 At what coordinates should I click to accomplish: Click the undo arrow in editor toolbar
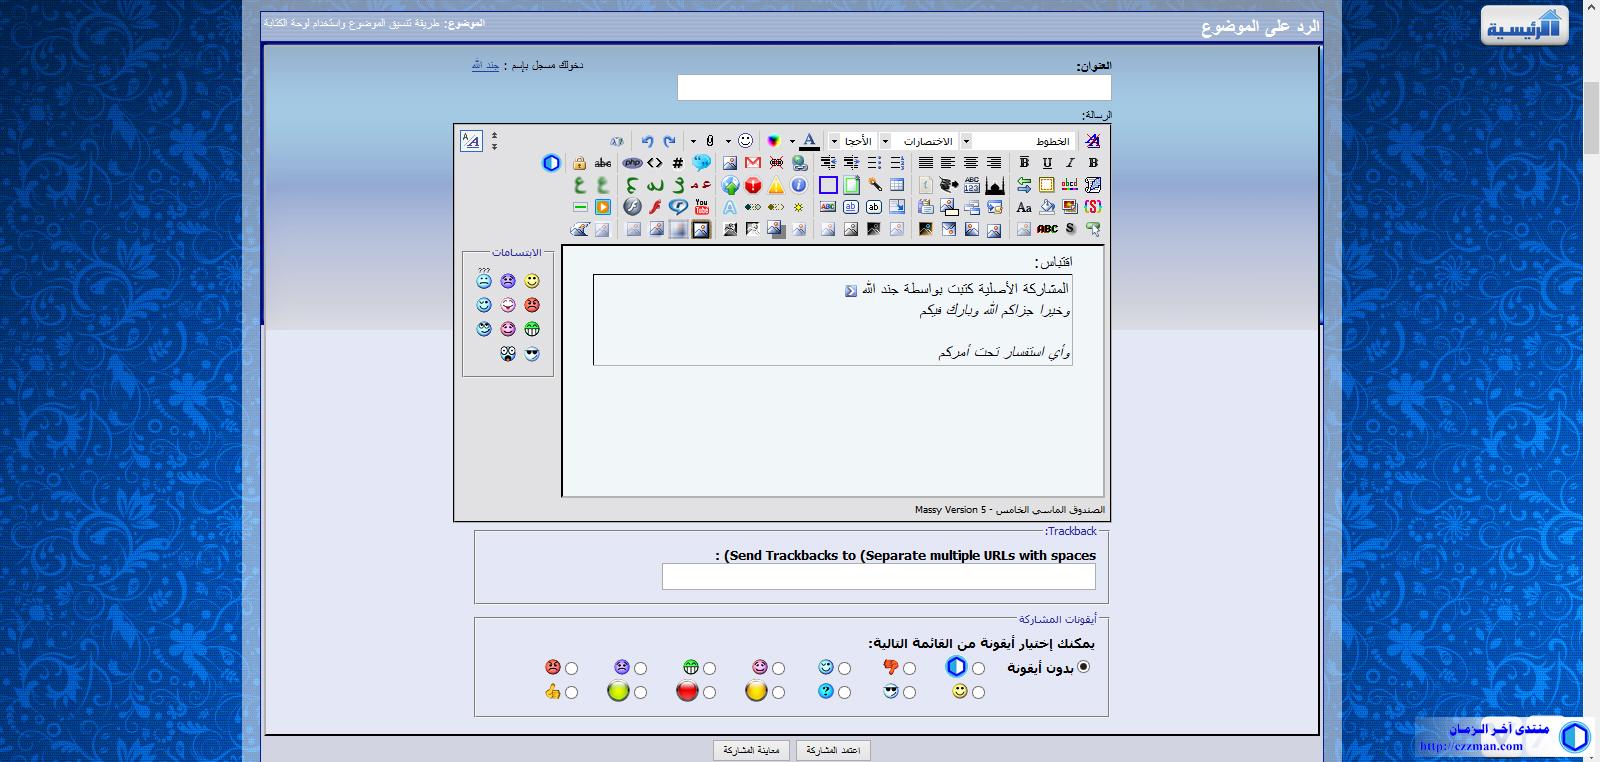(647, 141)
